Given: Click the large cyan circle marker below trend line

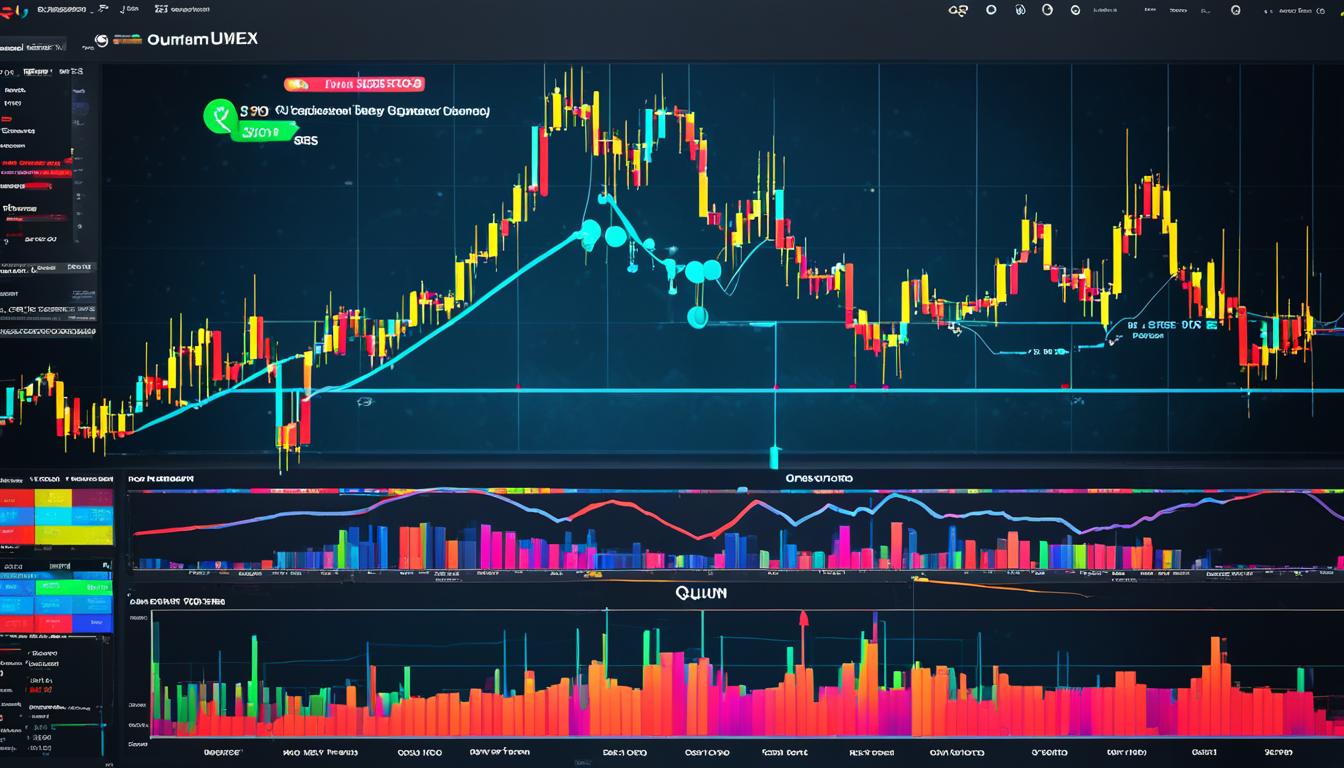Looking at the screenshot, I should (x=697, y=317).
